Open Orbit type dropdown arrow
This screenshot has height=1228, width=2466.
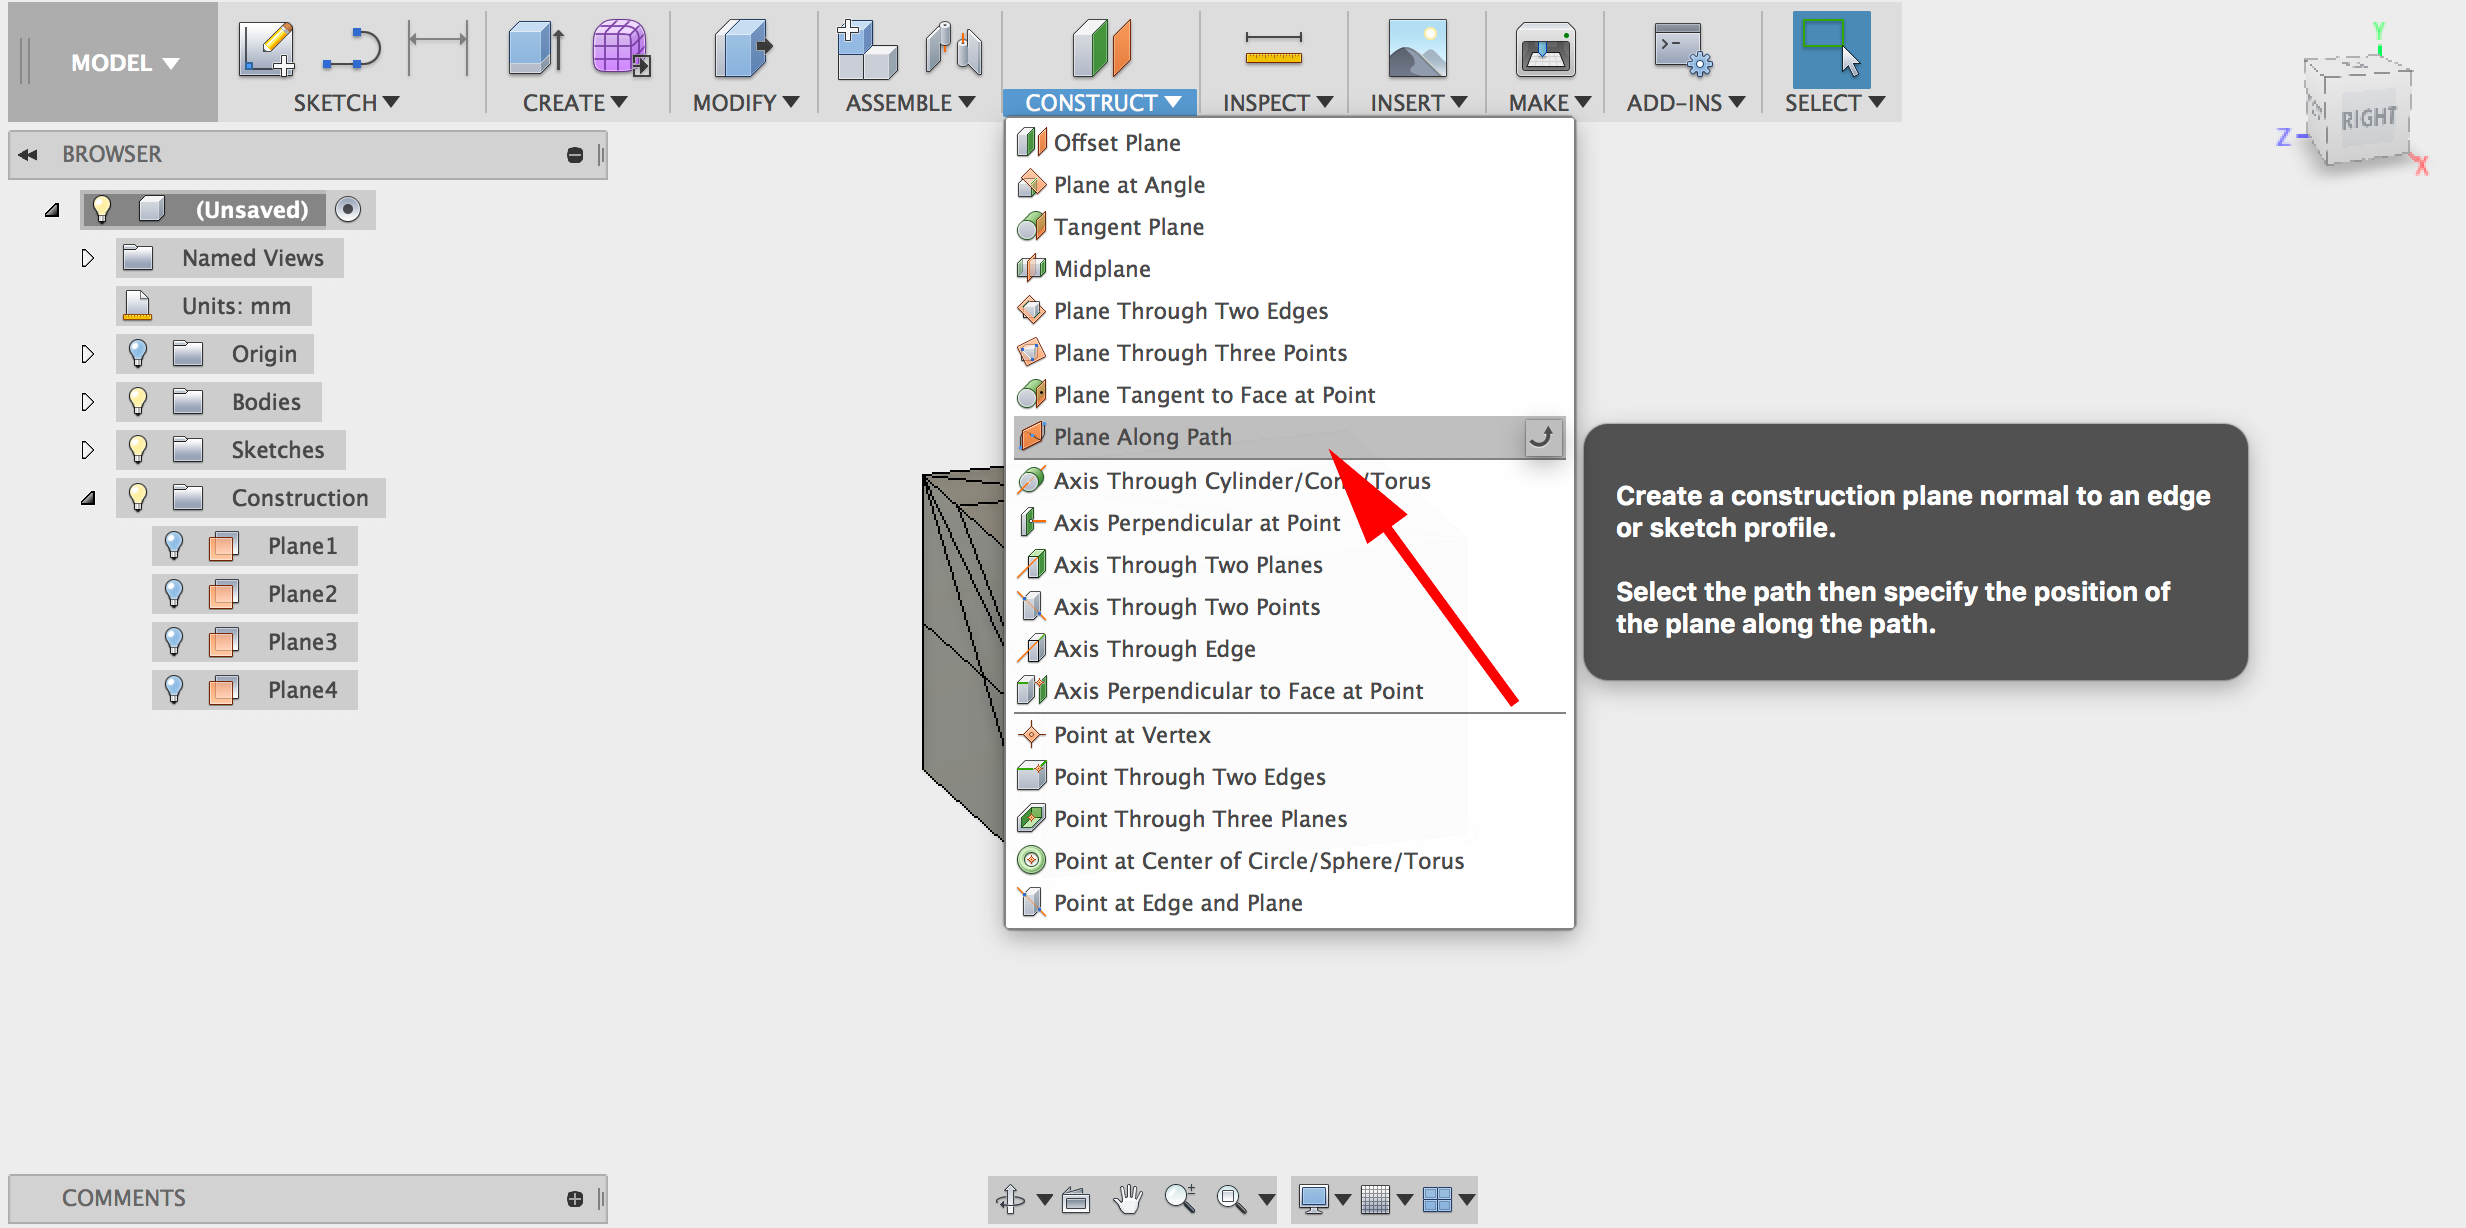pos(1044,1199)
